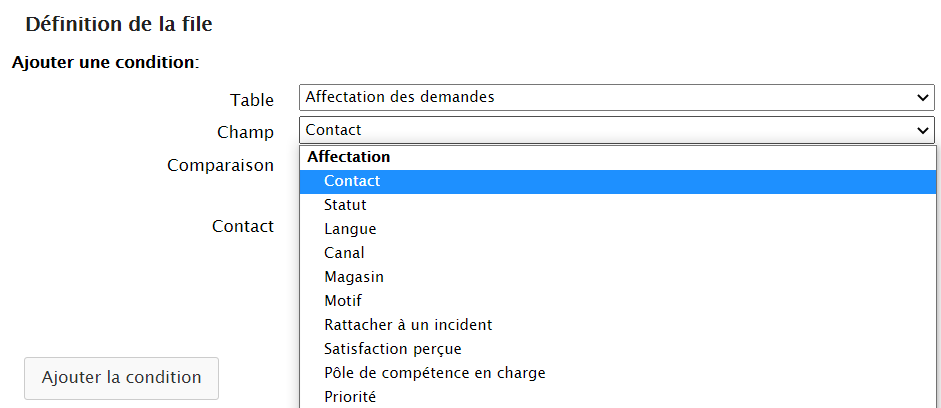Image resolution: width=941 pixels, height=408 pixels.
Task: Select Rattacher à un incident option
Action: click(408, 325)
